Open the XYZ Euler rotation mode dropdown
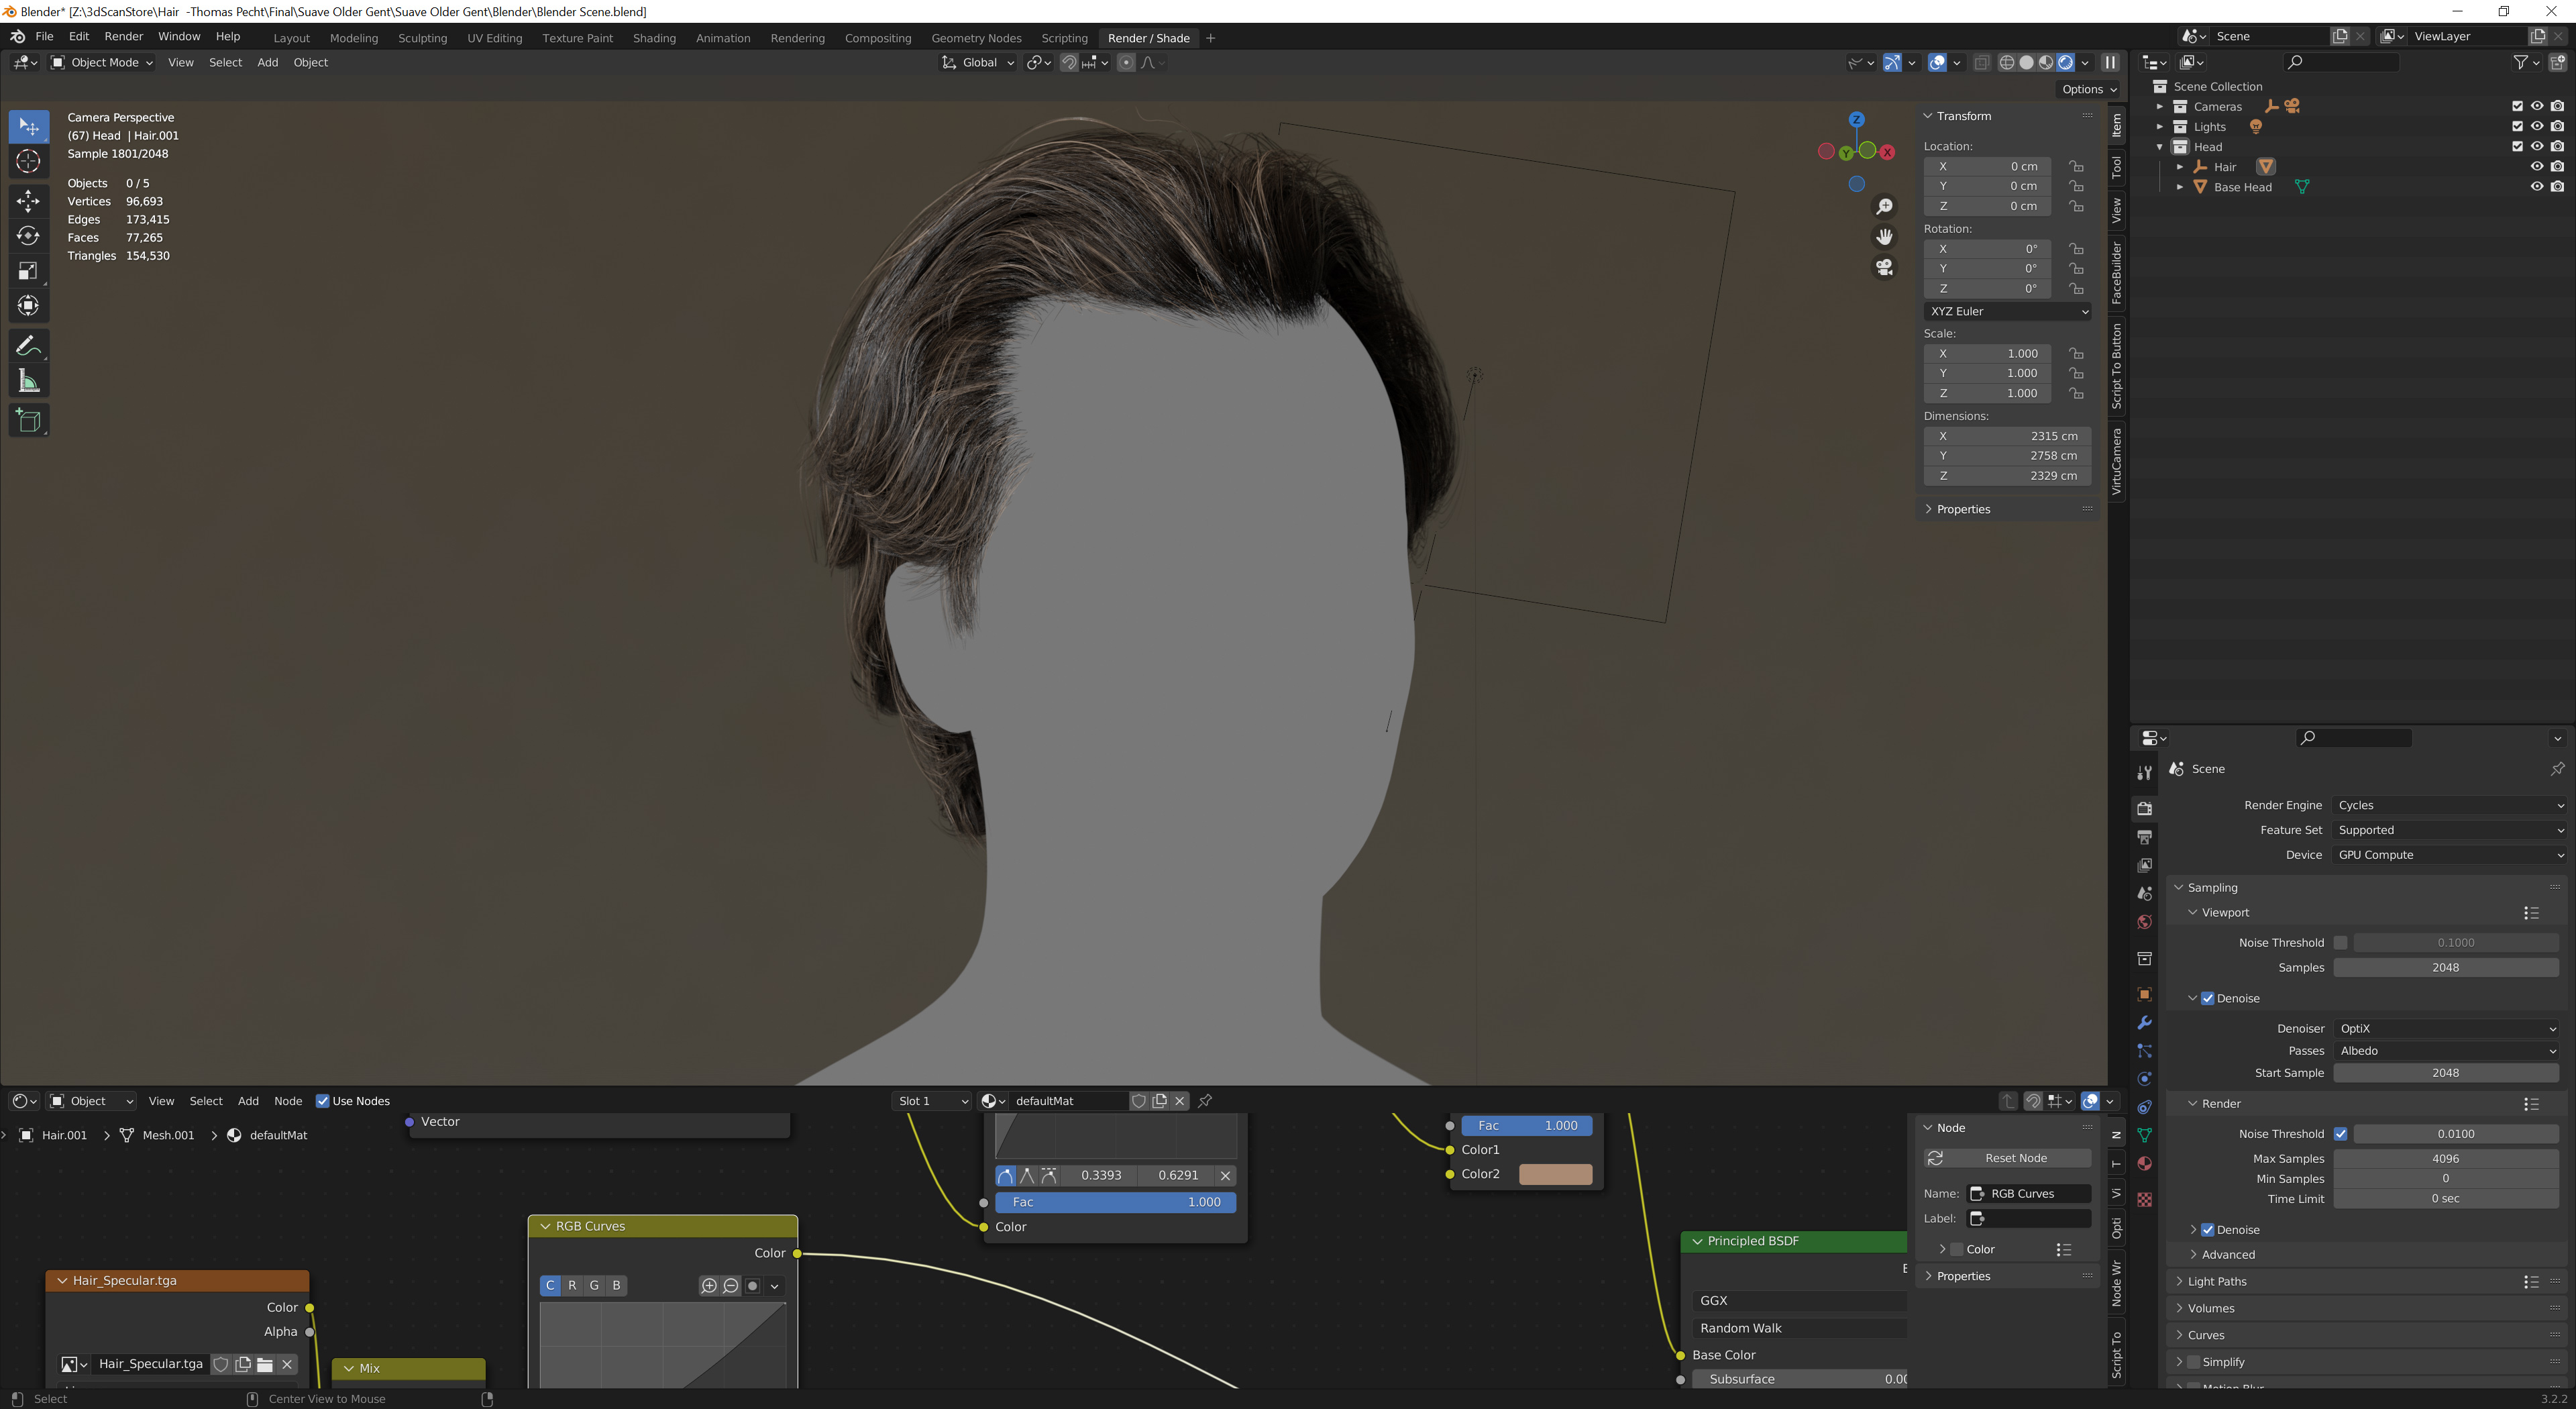The width and height of the screenshot is (2576, 1409). tap(2007, 311)
